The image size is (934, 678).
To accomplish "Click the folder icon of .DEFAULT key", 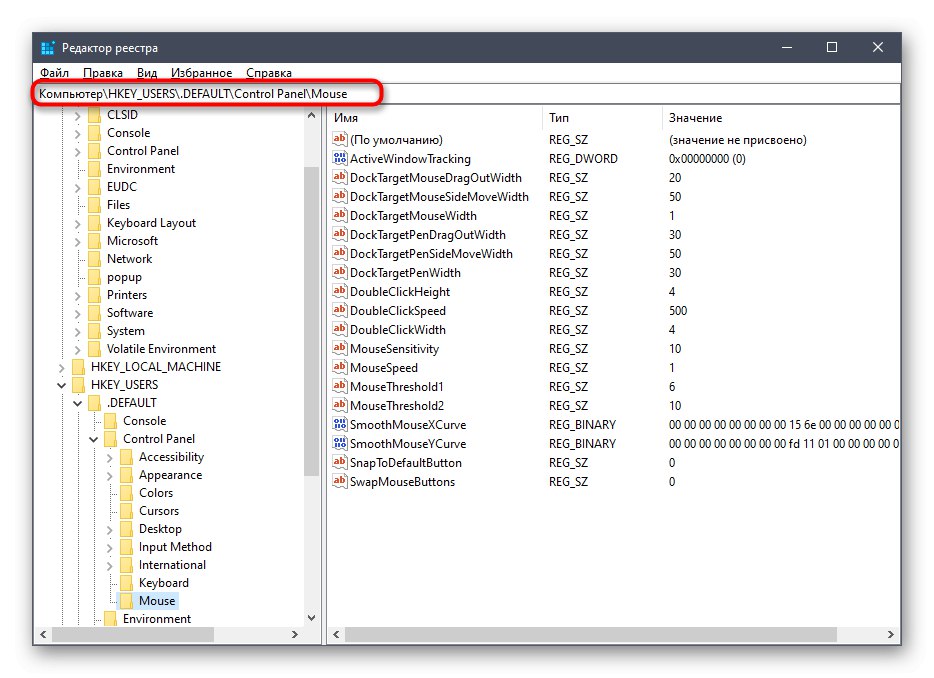I will coord(94,403).
